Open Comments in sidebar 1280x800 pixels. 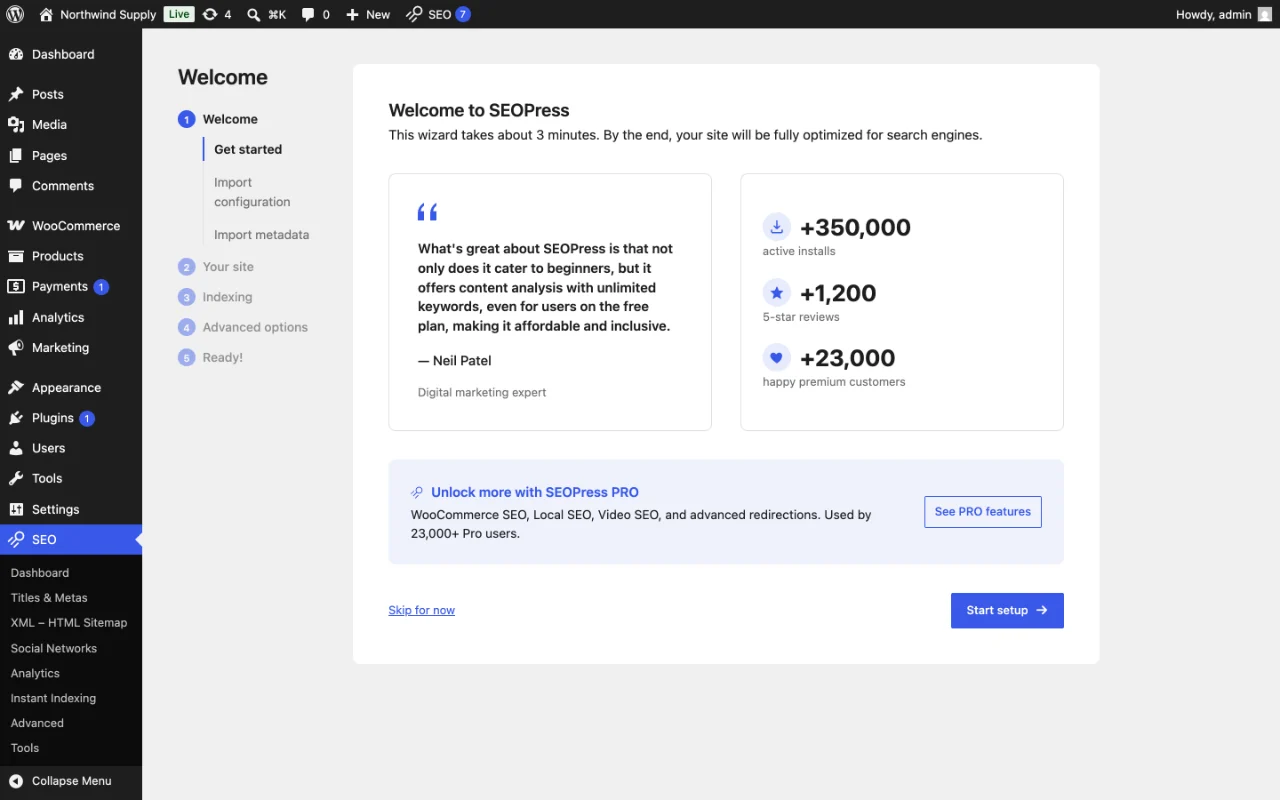coord(71,185)
